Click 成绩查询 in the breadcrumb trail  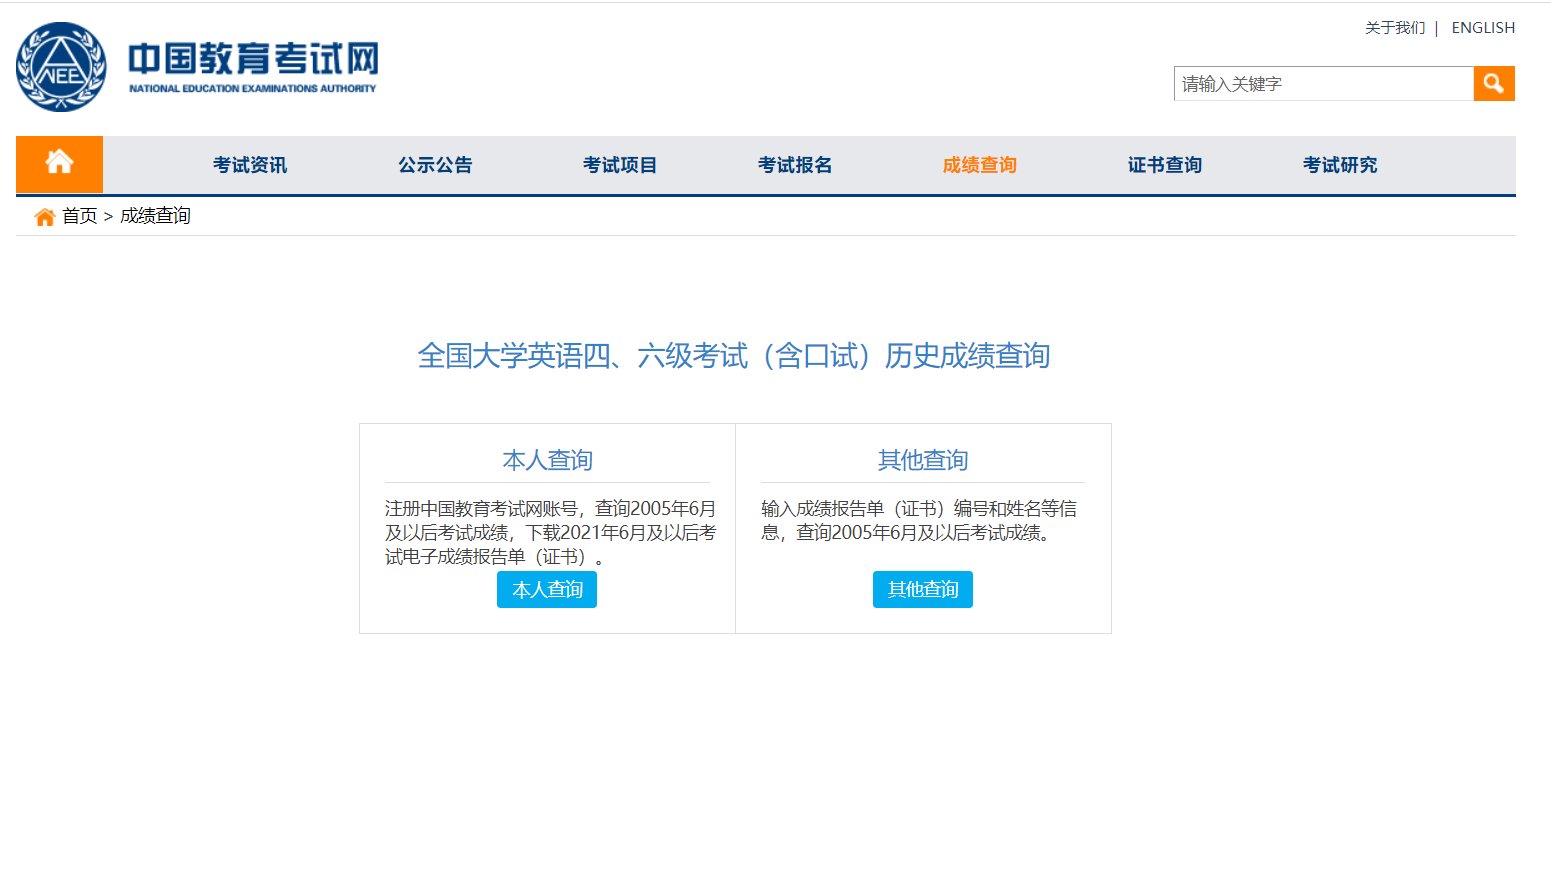tap(155, 215)
